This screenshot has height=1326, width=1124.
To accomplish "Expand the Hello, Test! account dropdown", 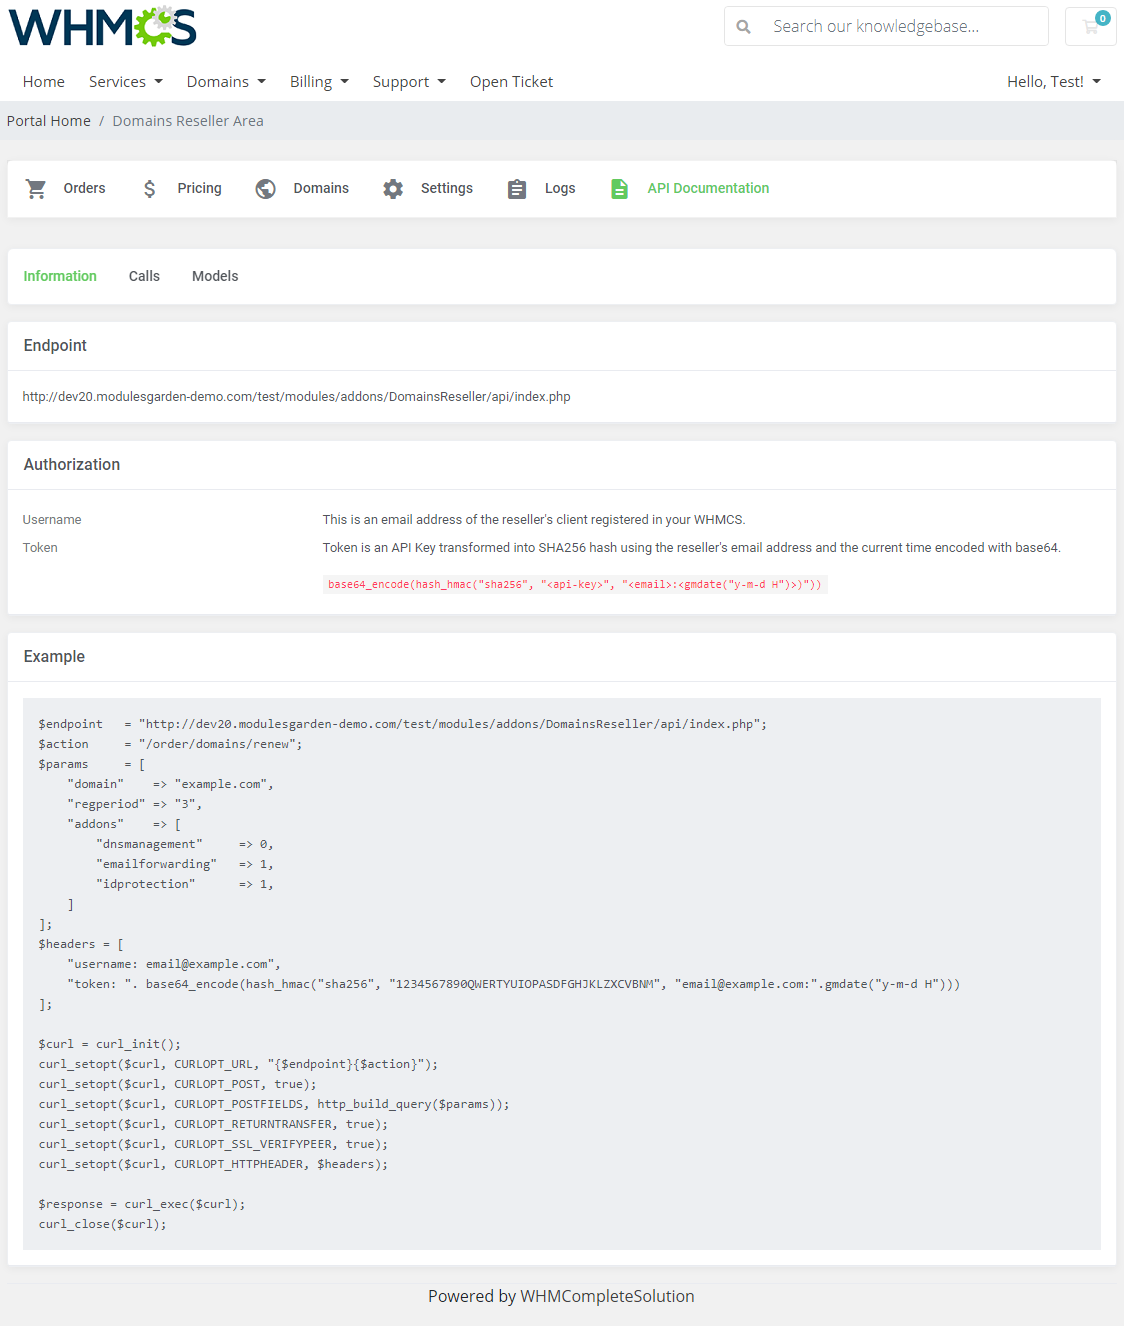I will tap(1053, 82).
